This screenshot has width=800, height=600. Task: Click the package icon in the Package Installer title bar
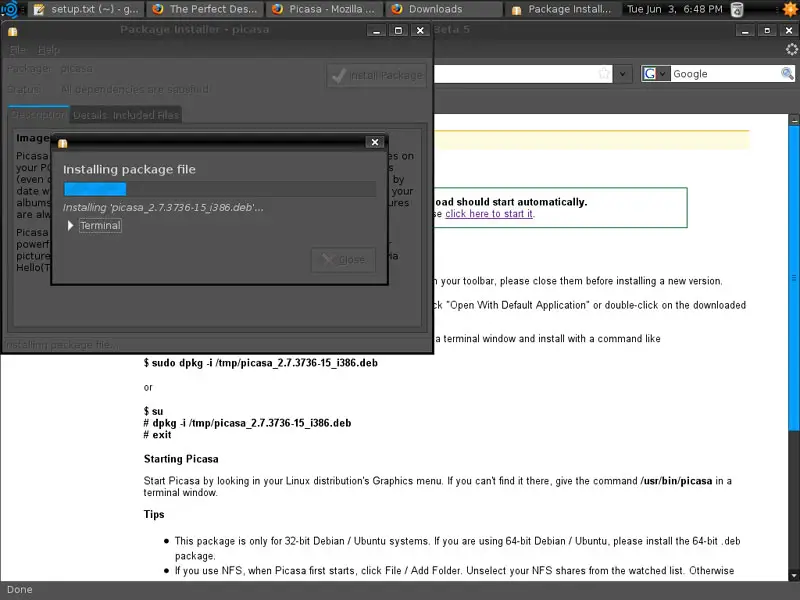[x=13, y=30]
